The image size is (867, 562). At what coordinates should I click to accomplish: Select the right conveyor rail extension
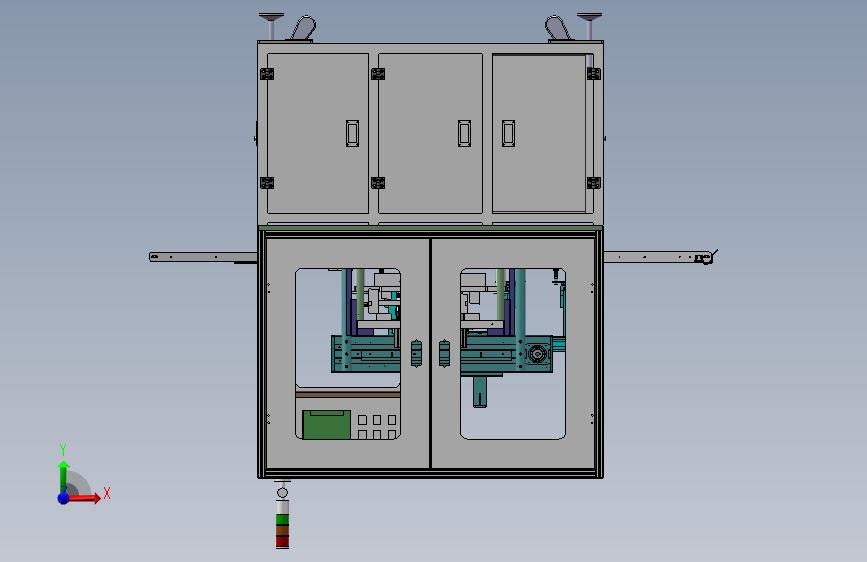pyautogui.click(x=658, y=257)
